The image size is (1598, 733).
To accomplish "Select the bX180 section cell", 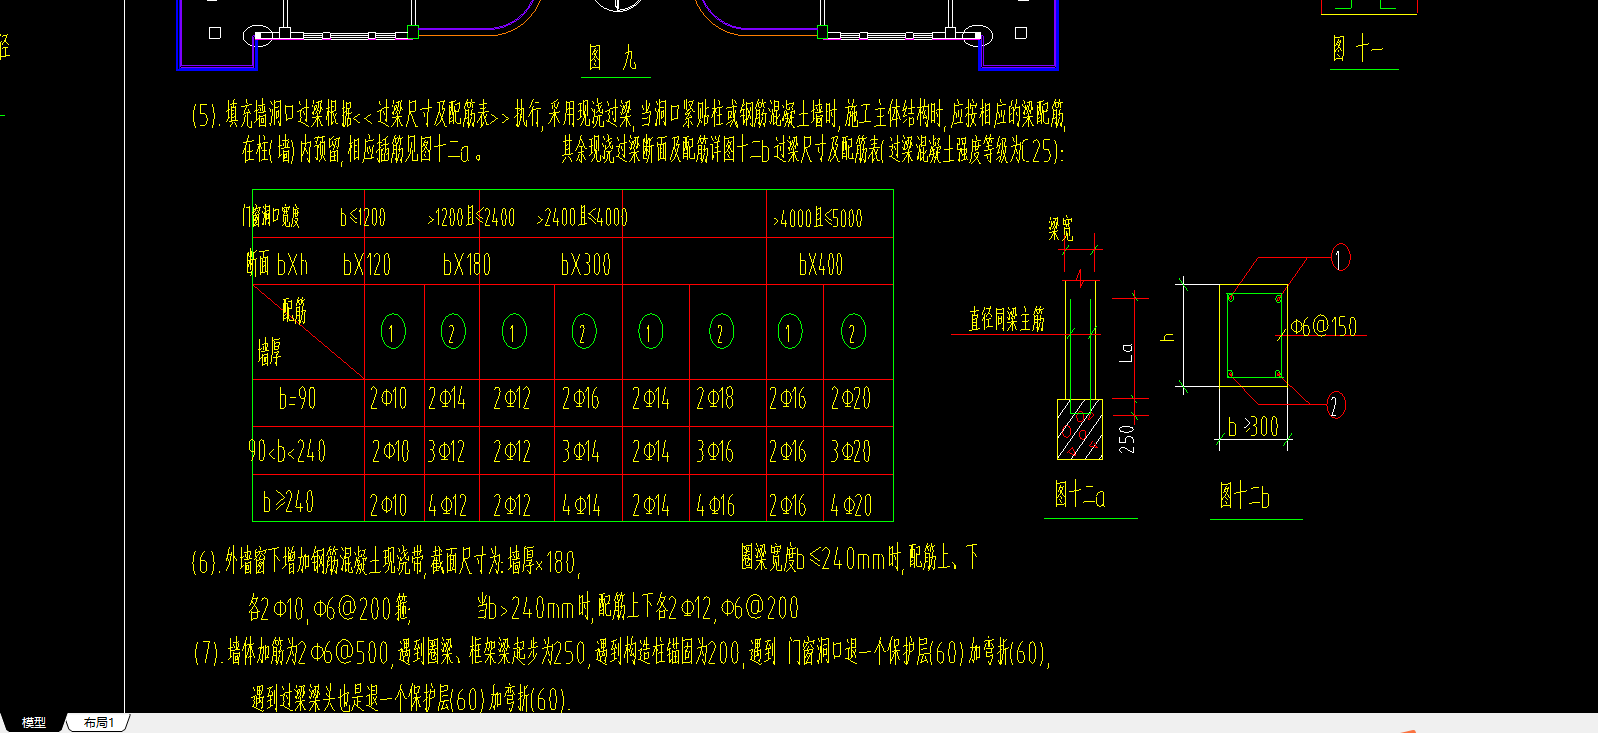I will [x=467, y=265].
